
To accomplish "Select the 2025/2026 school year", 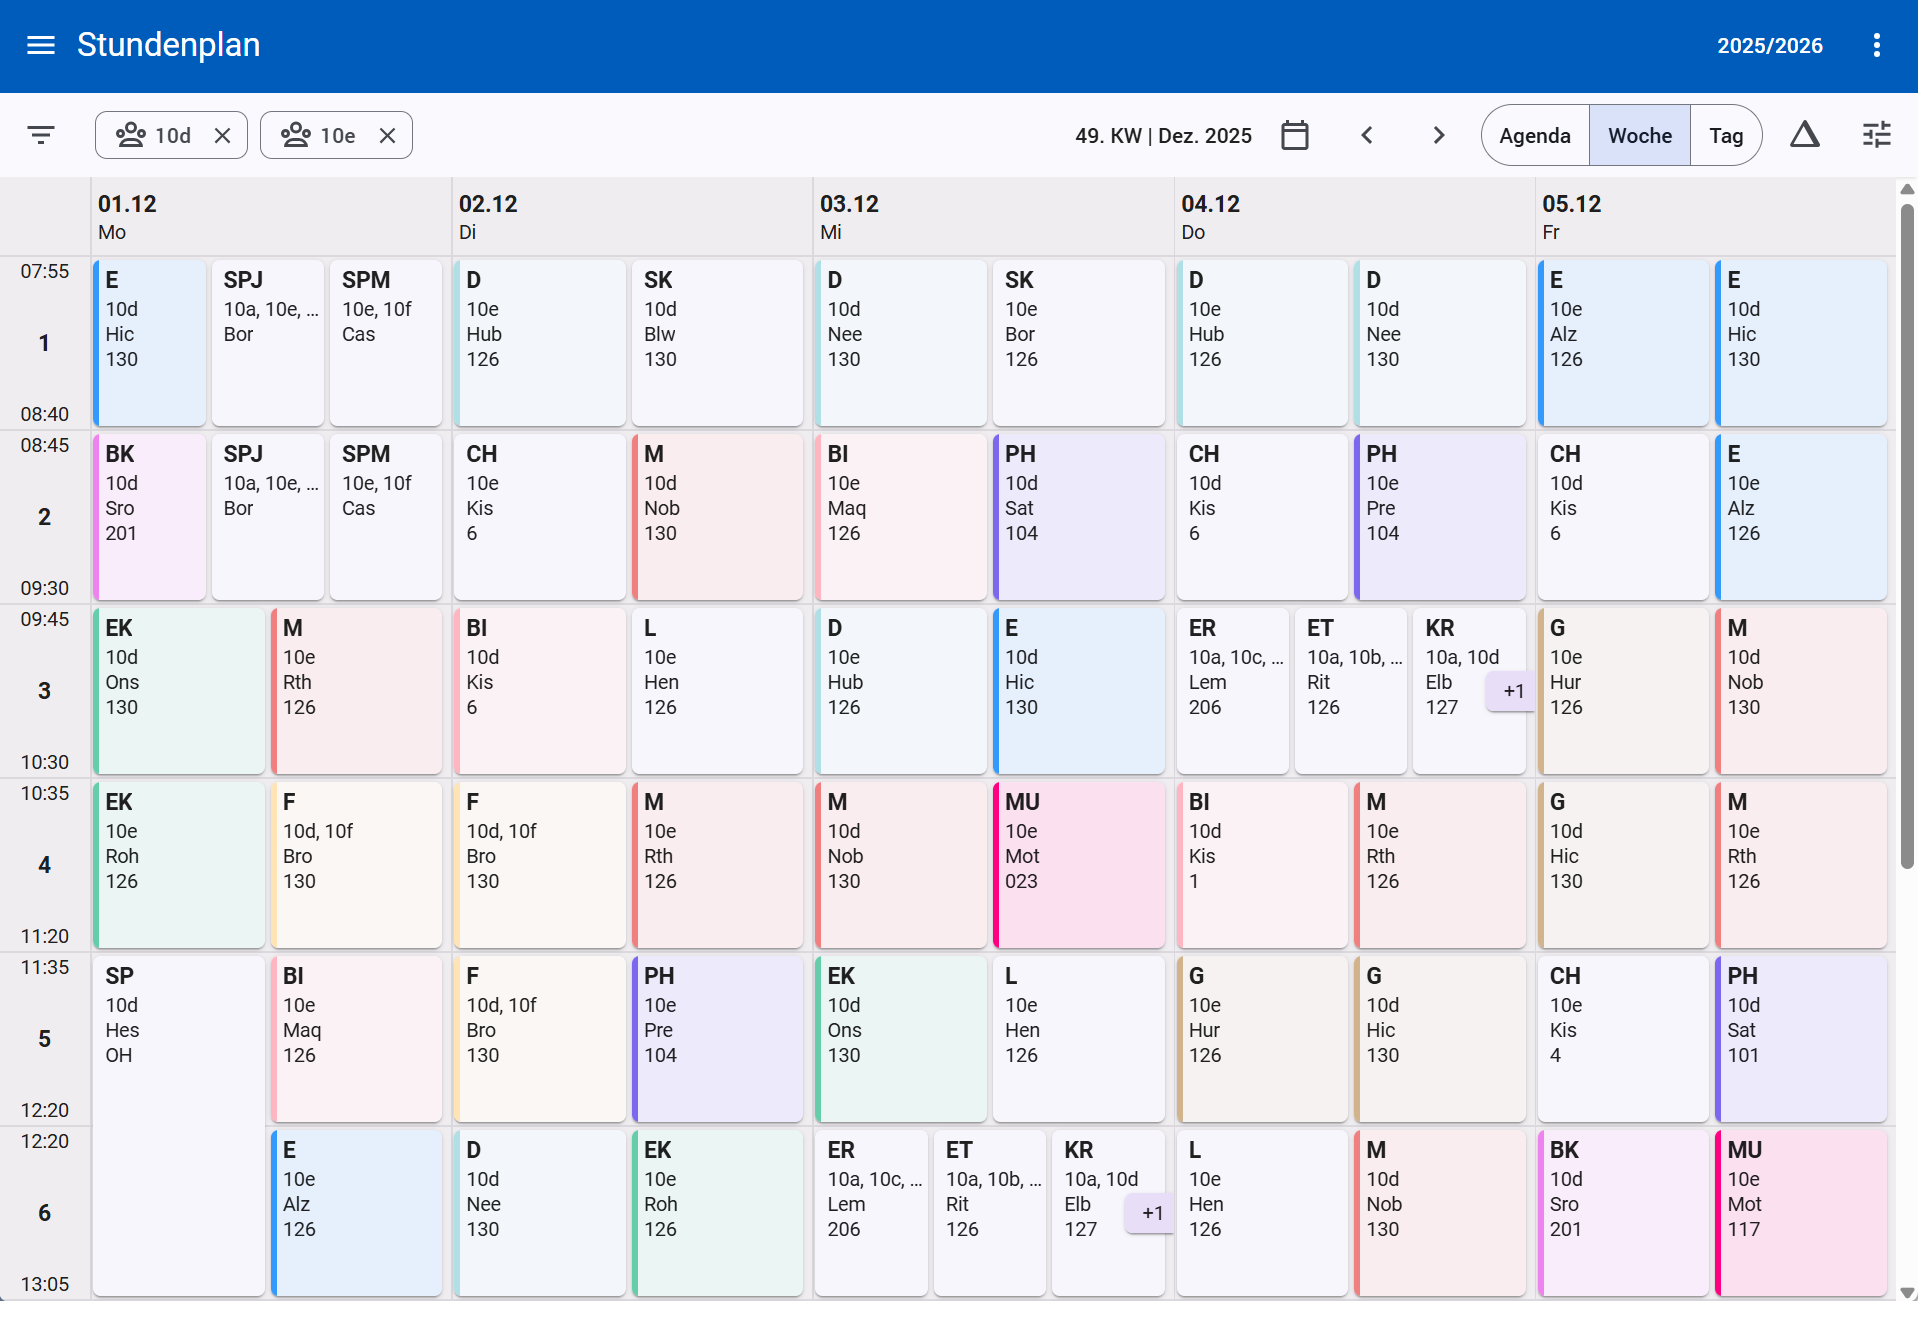I will coord(1769,45).
